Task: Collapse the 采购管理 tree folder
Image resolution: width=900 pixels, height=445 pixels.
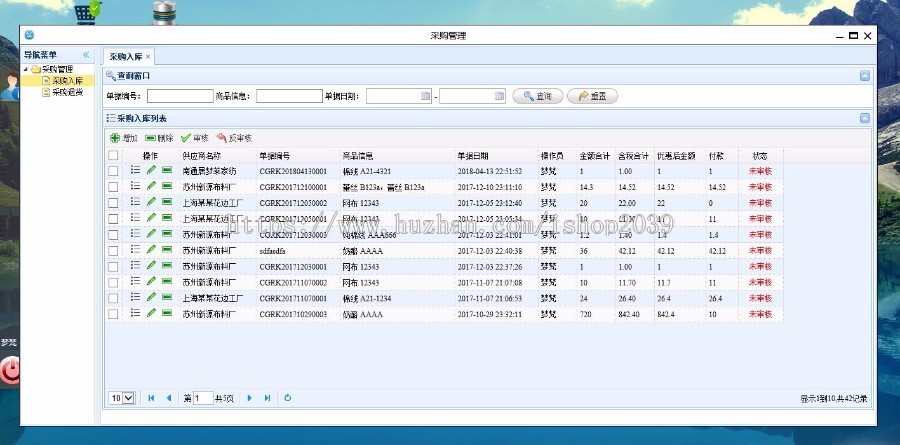Action: (x=25, y=69)
